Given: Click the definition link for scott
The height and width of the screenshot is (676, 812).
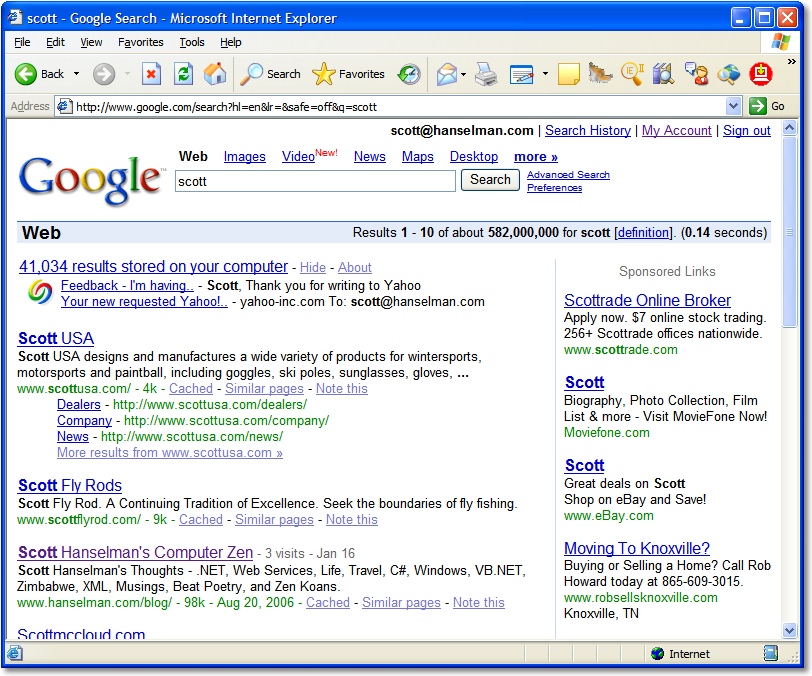Looking at the screenshot, I should click(x=644, y=233).
